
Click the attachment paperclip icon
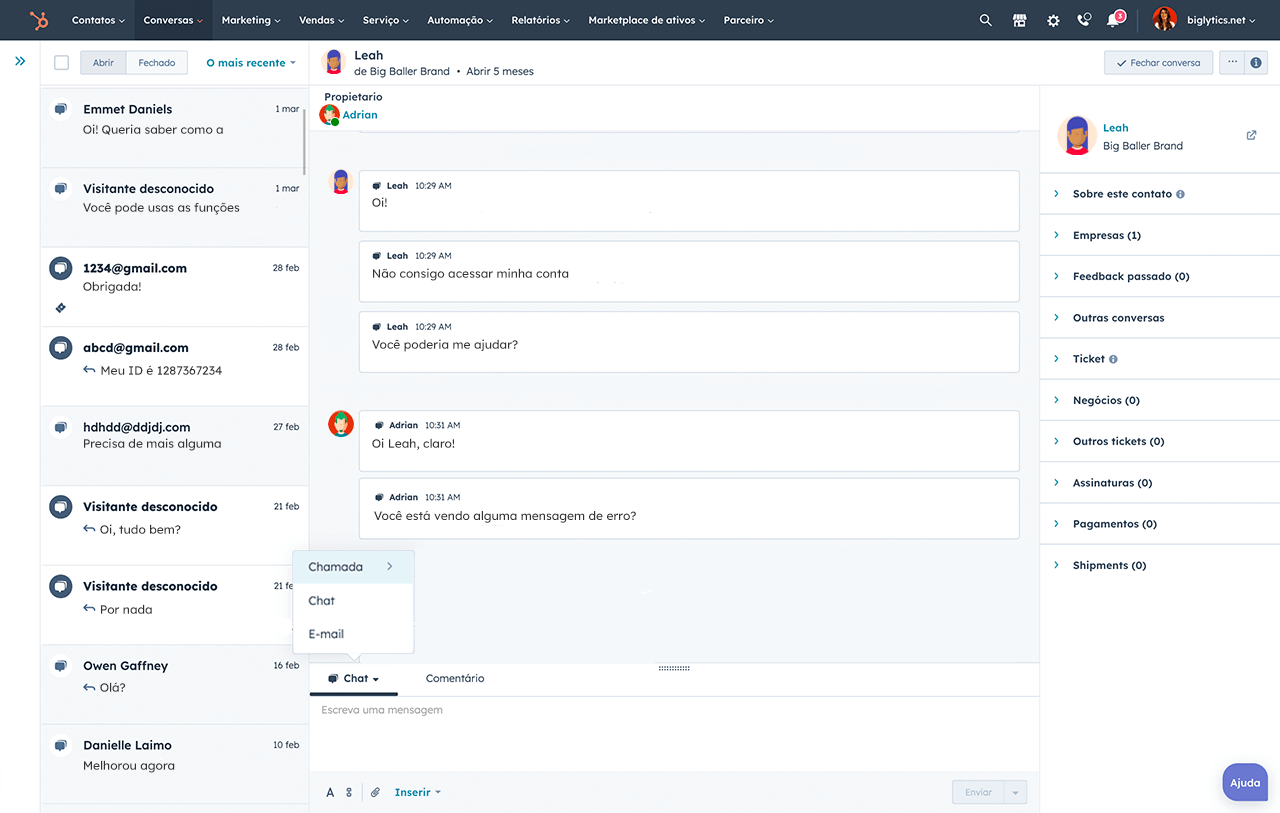point(376,792)
